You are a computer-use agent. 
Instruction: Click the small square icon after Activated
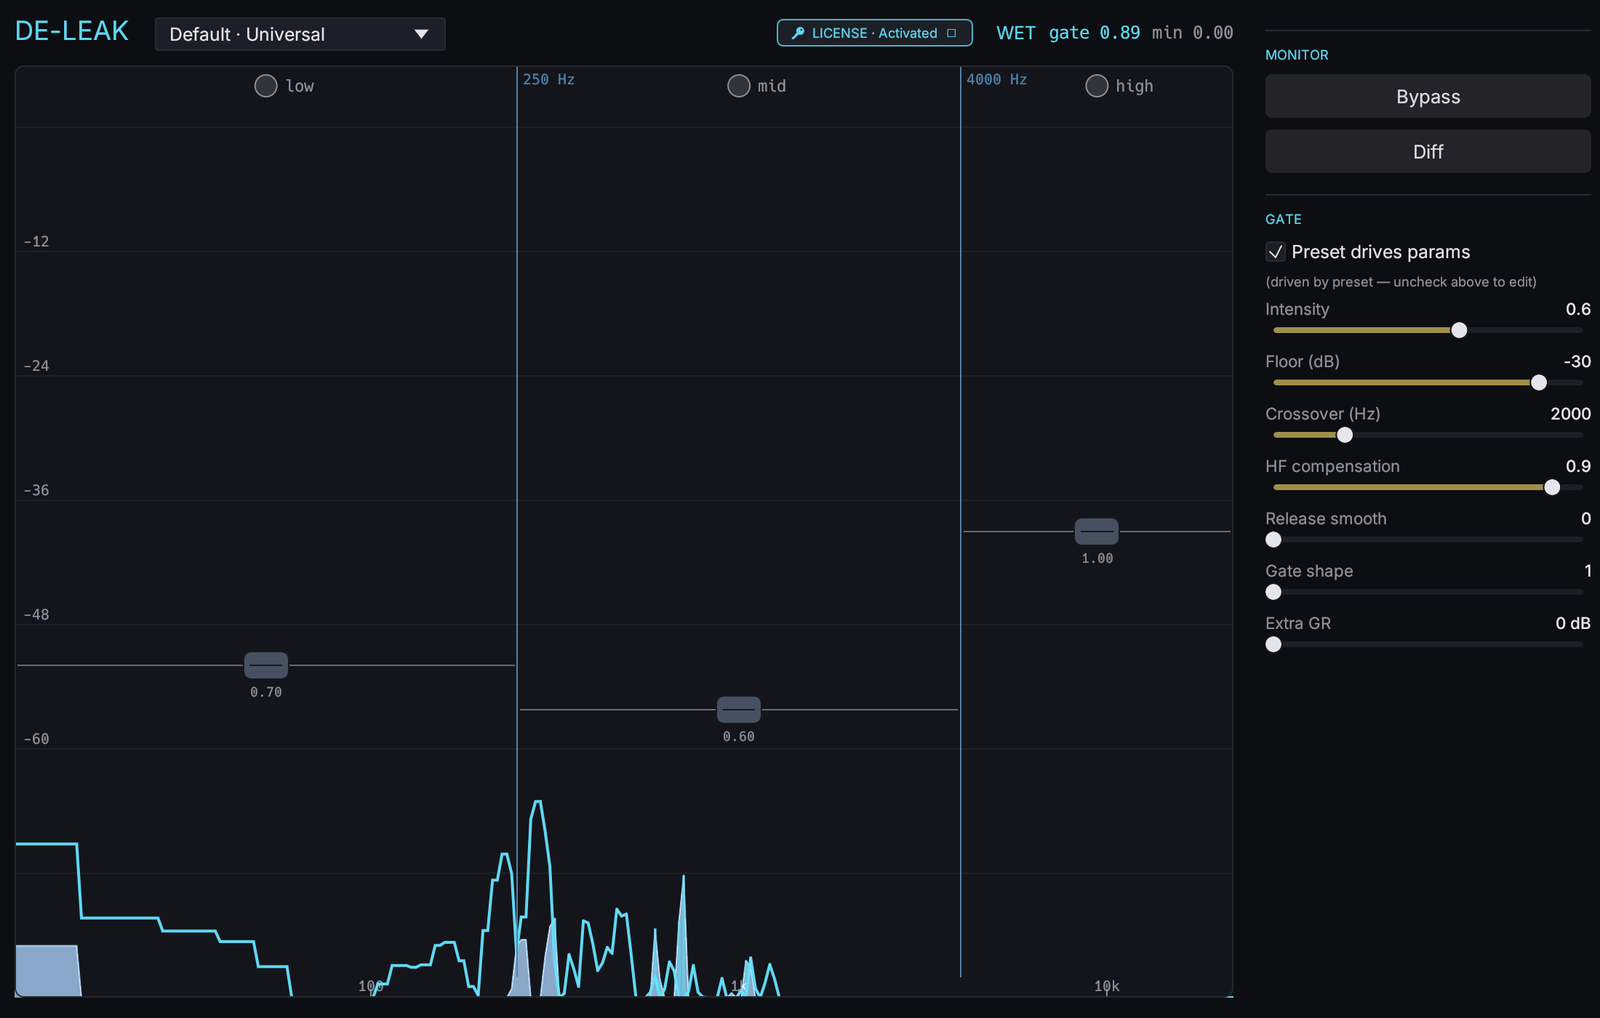(951, 33)
